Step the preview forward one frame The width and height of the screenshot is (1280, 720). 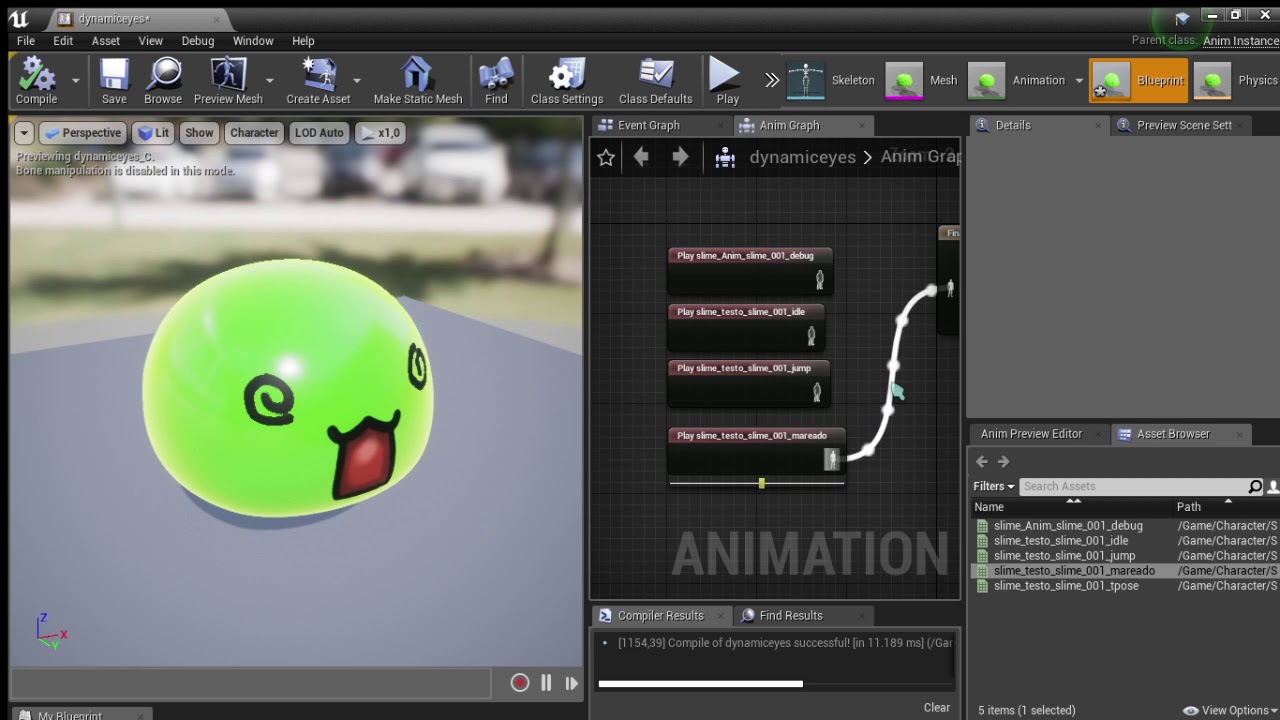tap(571, 683)
